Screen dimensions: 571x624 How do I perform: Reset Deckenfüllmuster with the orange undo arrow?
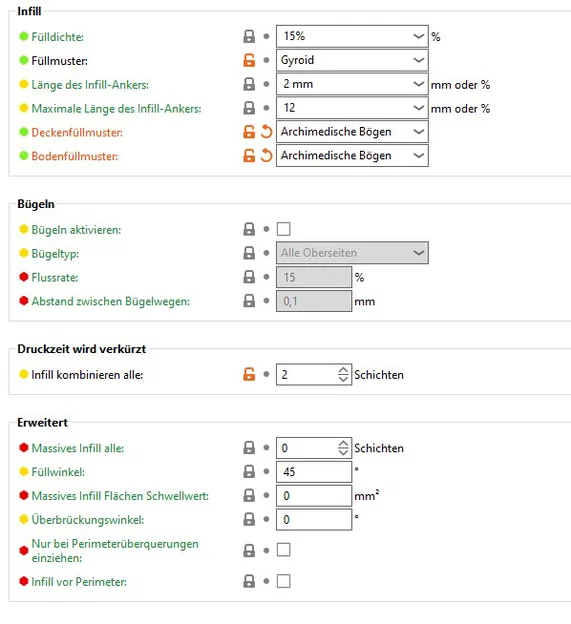coord(266,132)
